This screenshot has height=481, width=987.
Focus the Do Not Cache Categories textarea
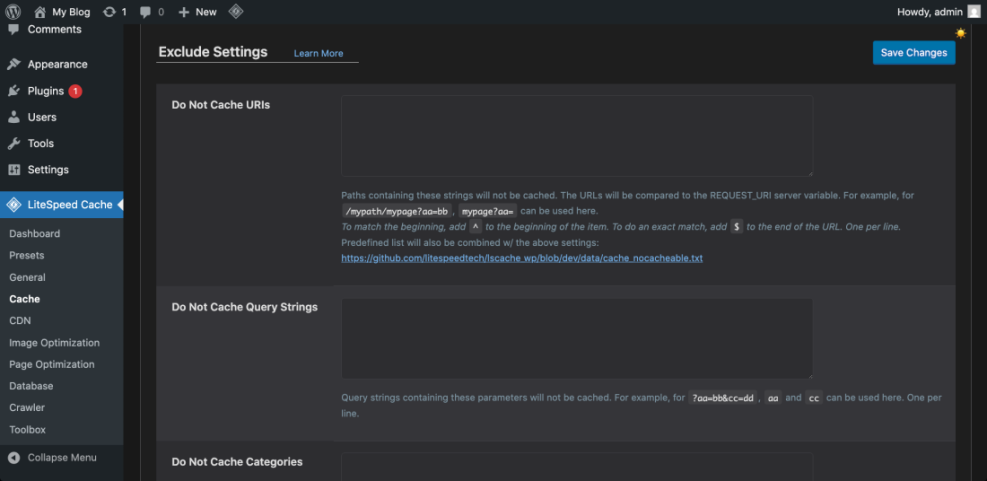pos(577,467)
